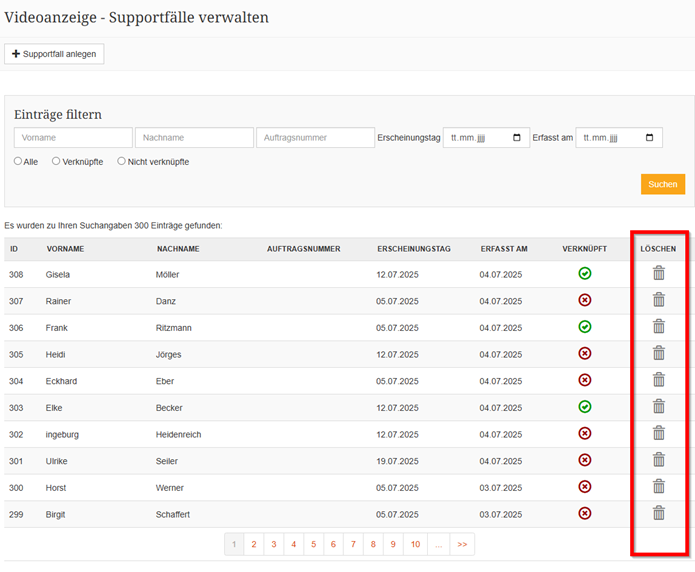Click the VORNAME column header
Viewport: 695px width, 572px height.
coord(65,249)
